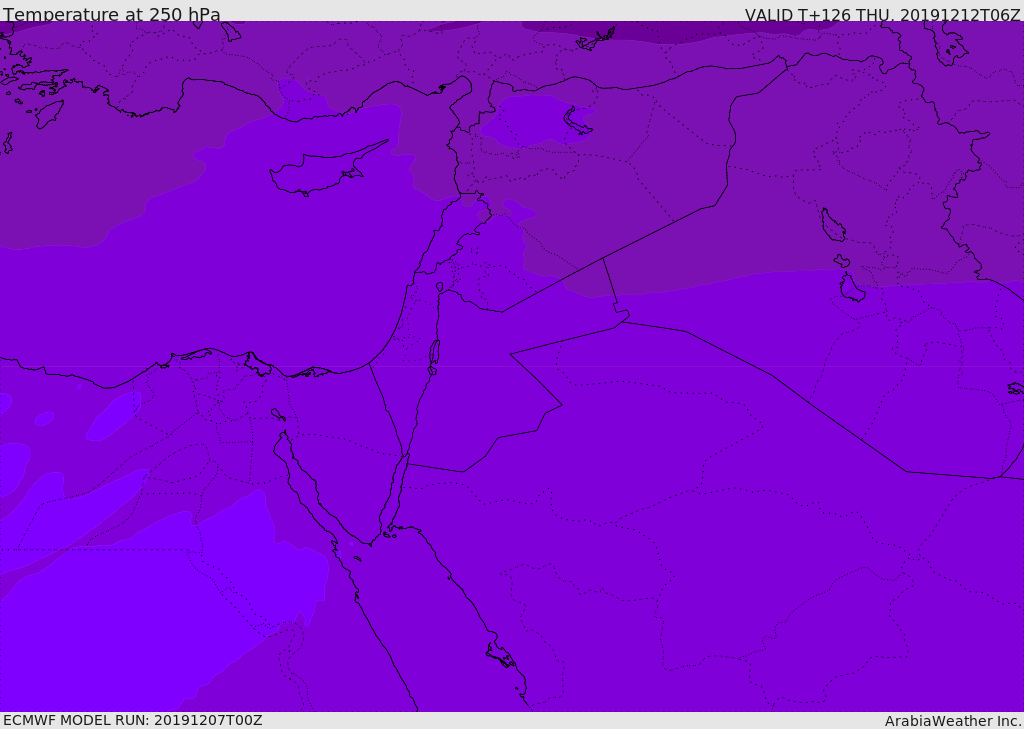Click the 'VALID T+126 THU. 20191212T06Z' label
Image resolution: width=1024 pixels, height=729 pixels.
pos(882,15)
